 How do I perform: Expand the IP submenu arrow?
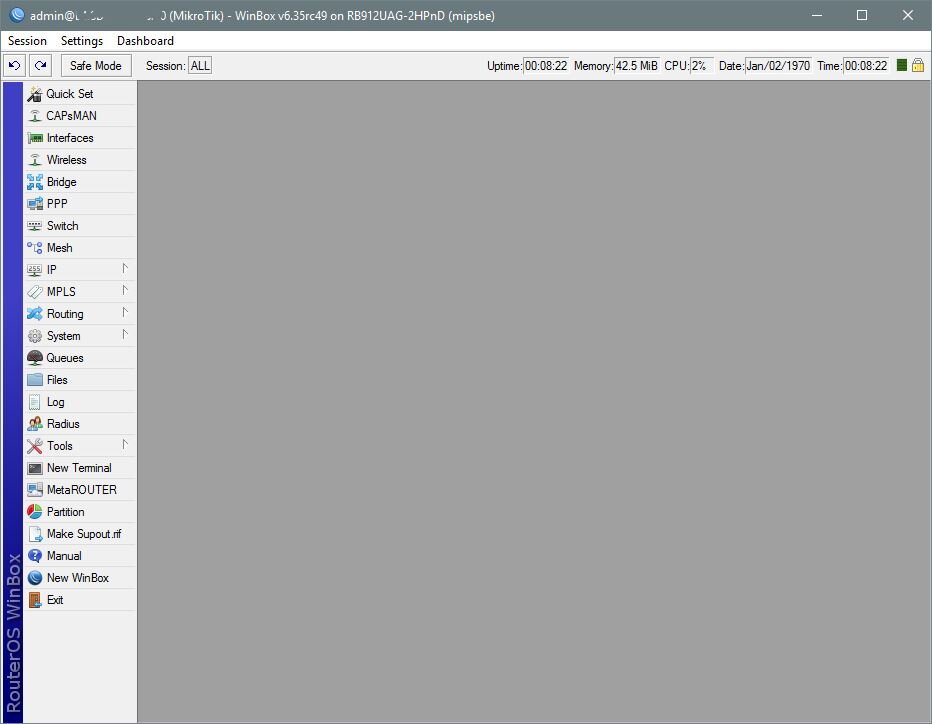click(125, 269)
